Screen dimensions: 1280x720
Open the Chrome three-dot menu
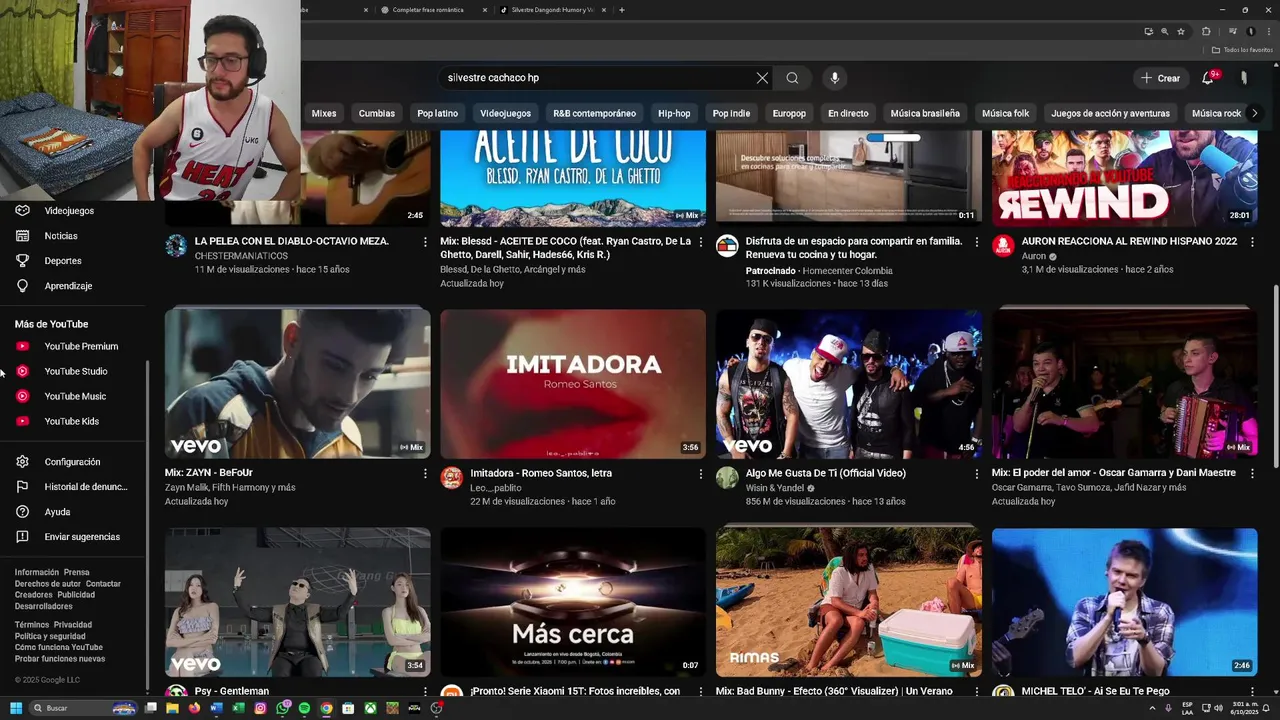1268,31
